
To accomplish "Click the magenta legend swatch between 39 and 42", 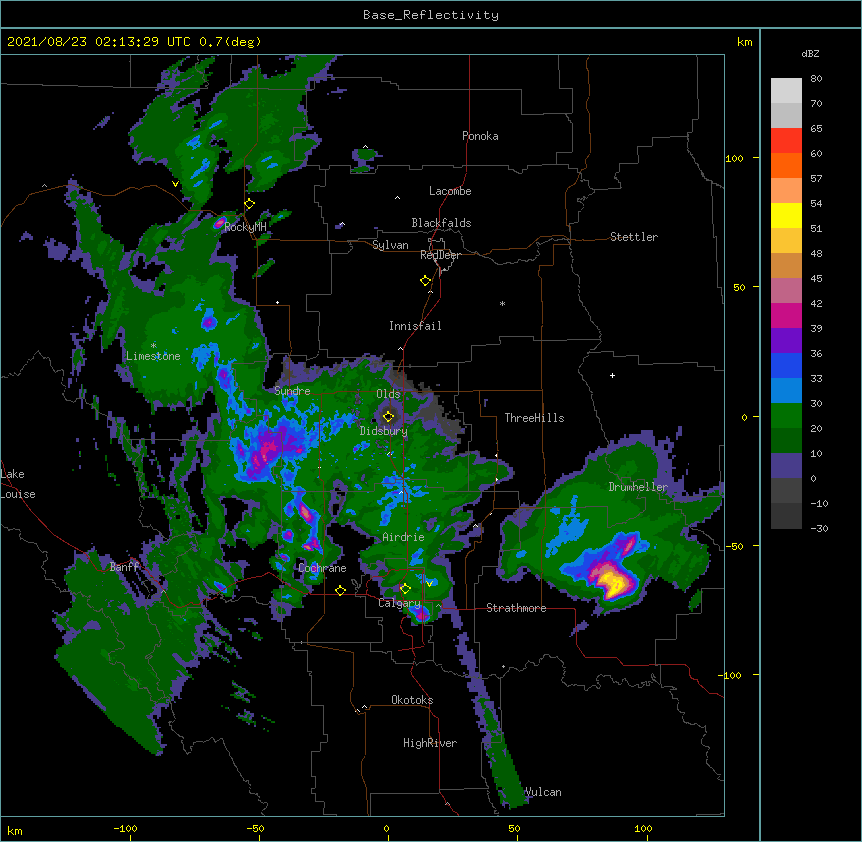I will coord(786,316).
